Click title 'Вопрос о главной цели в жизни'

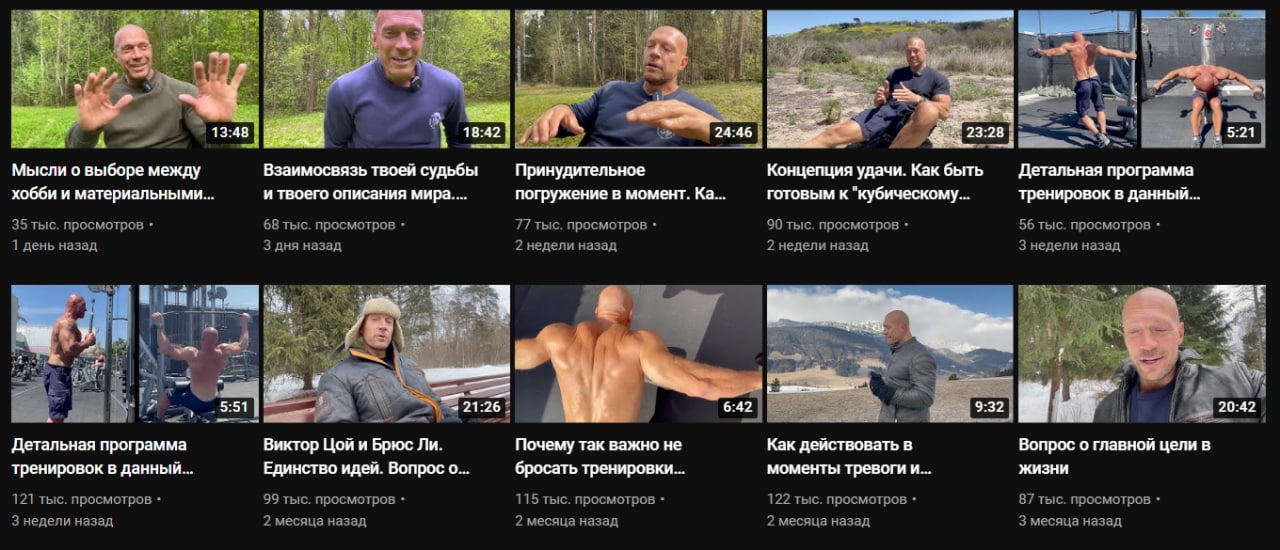[1115, 456]
